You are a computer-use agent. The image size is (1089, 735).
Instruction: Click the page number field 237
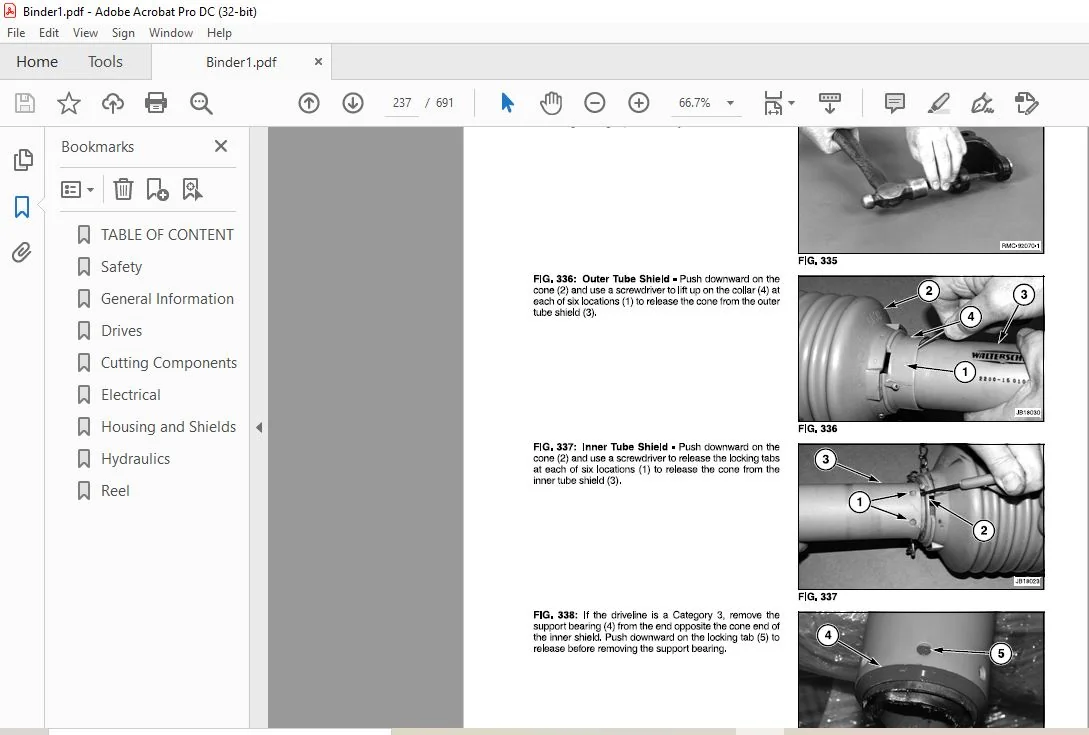click(x=401, y=103)
